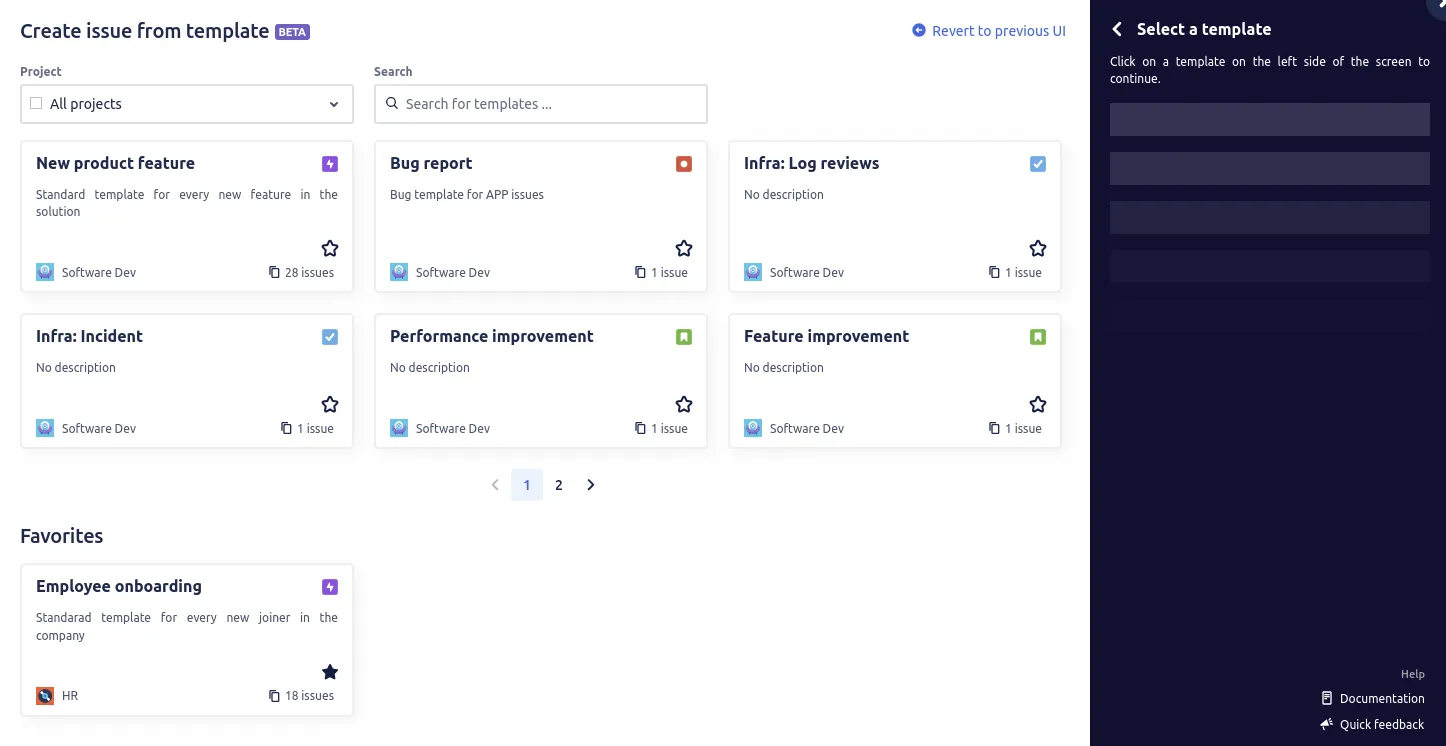Click the 18 issues count text

[x=309, y=696]
